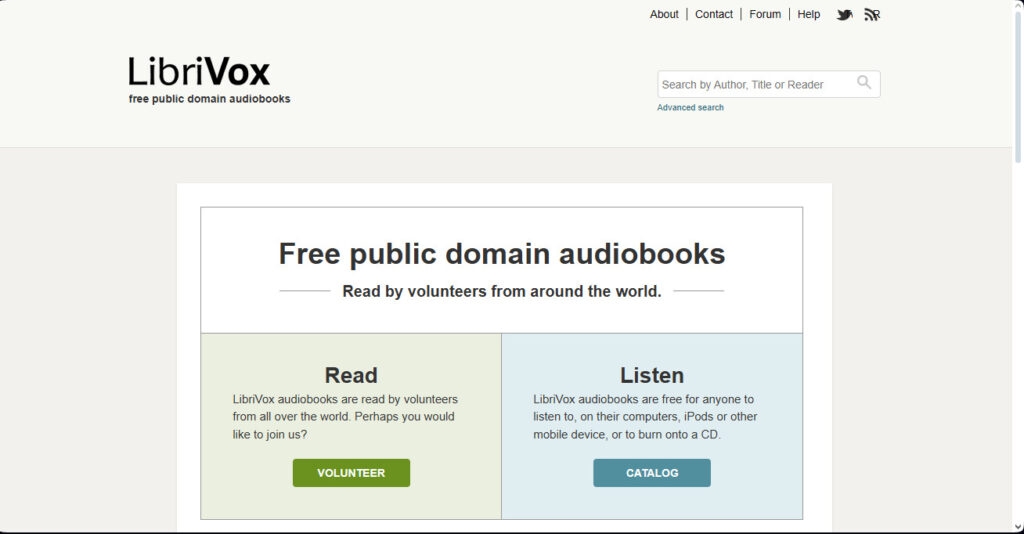Open the Contact menu link
1024x534 pixels.
tap(713, 14)
